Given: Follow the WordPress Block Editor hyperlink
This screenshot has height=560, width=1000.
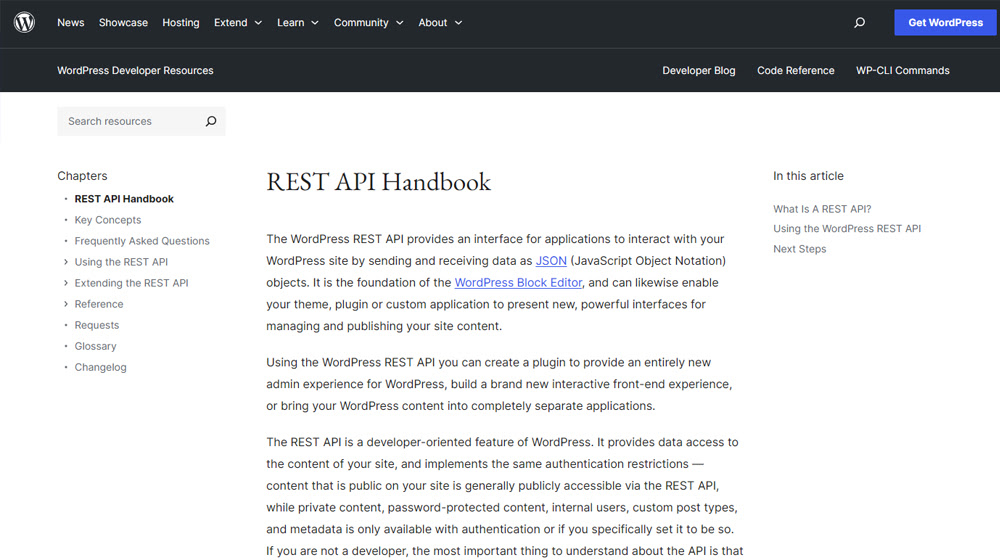Looking at the screenshot, I should [x=518, y=283].
